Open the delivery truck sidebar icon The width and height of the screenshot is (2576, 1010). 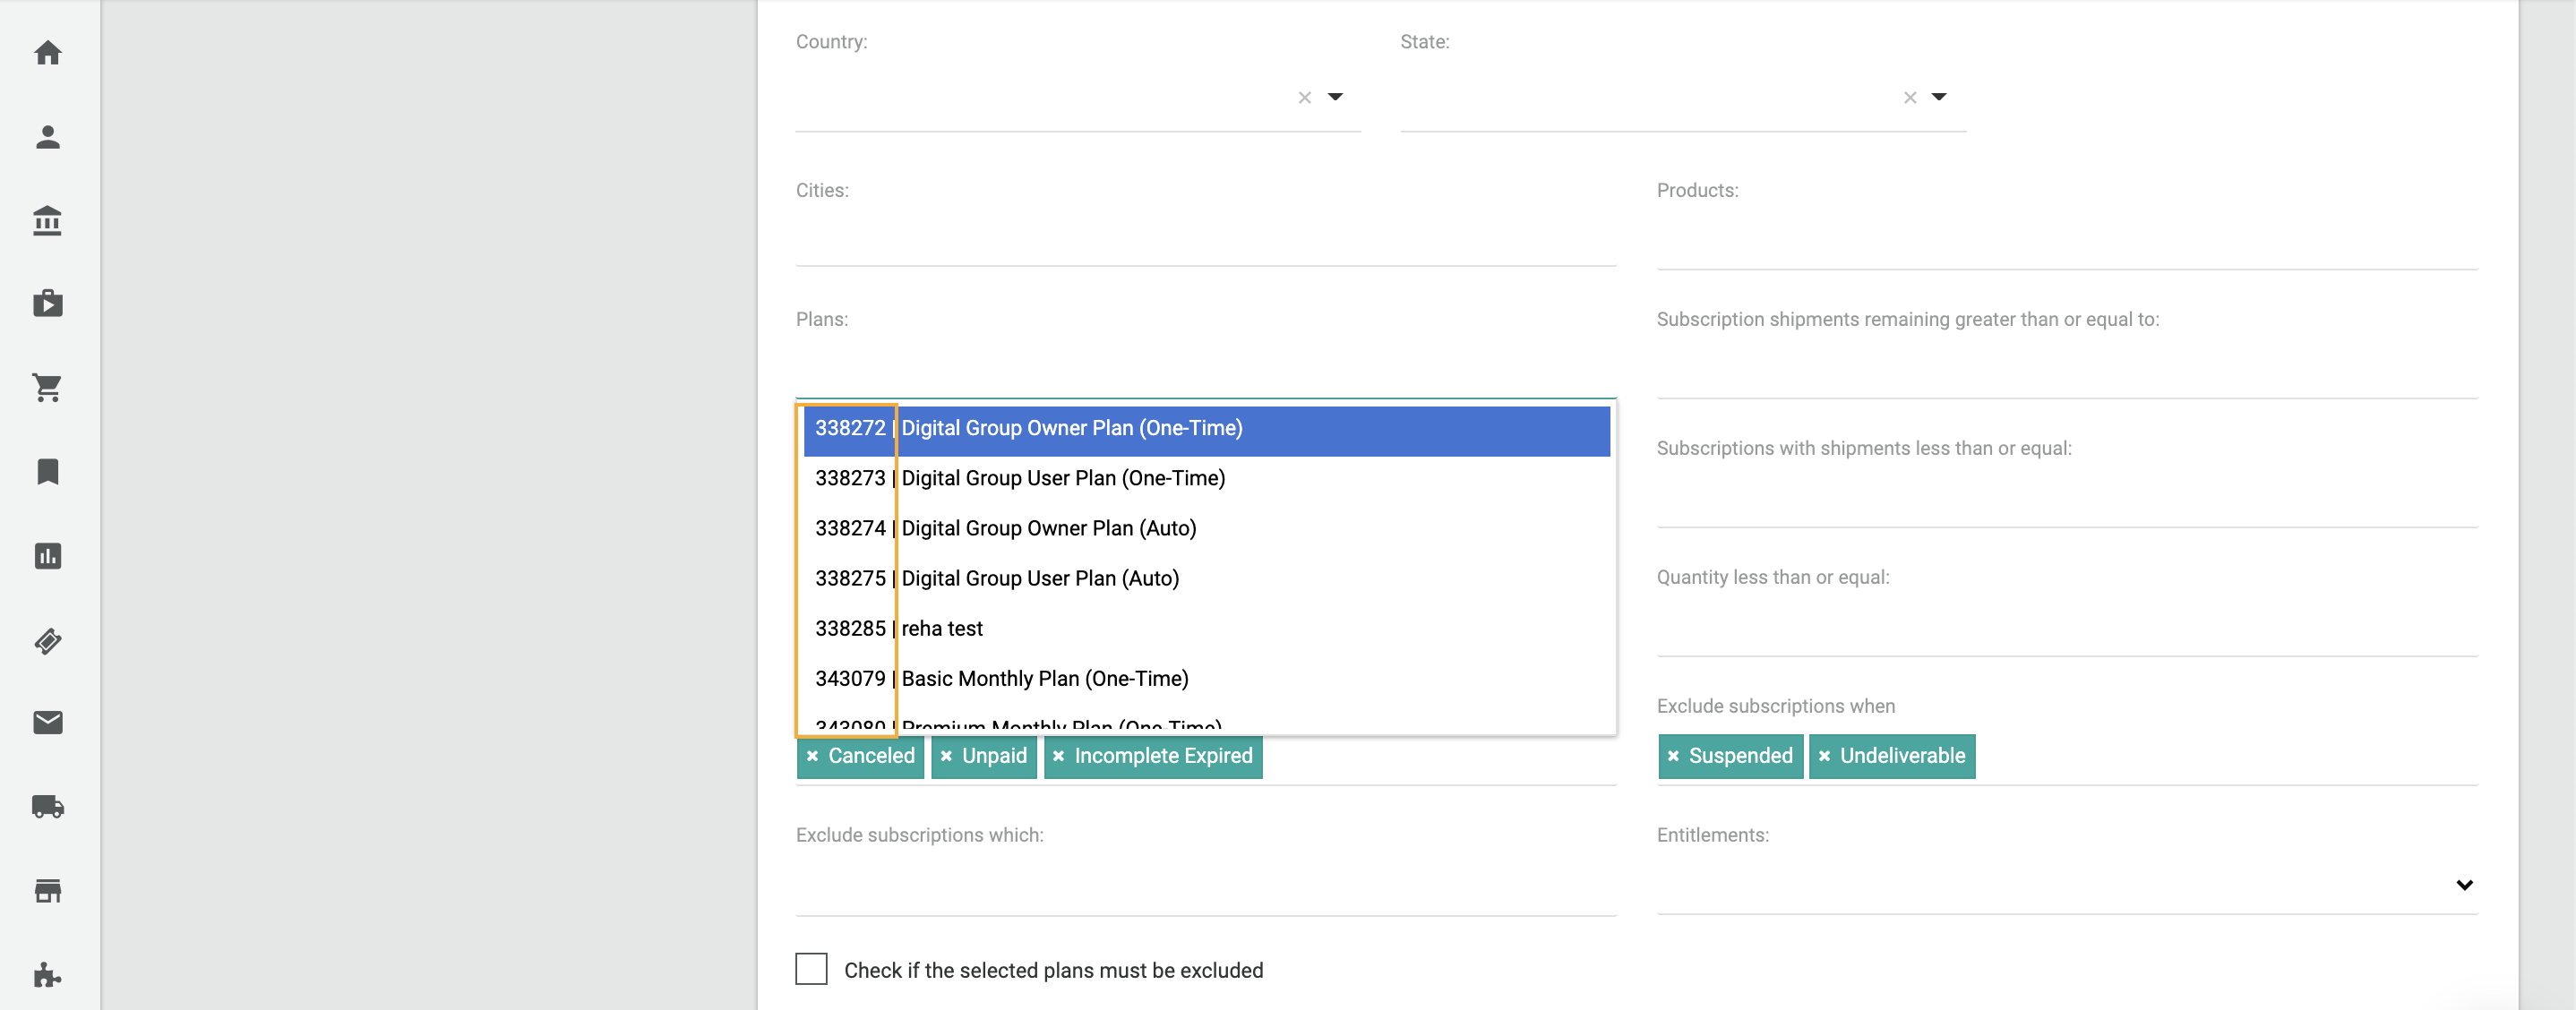pos(47,807)
